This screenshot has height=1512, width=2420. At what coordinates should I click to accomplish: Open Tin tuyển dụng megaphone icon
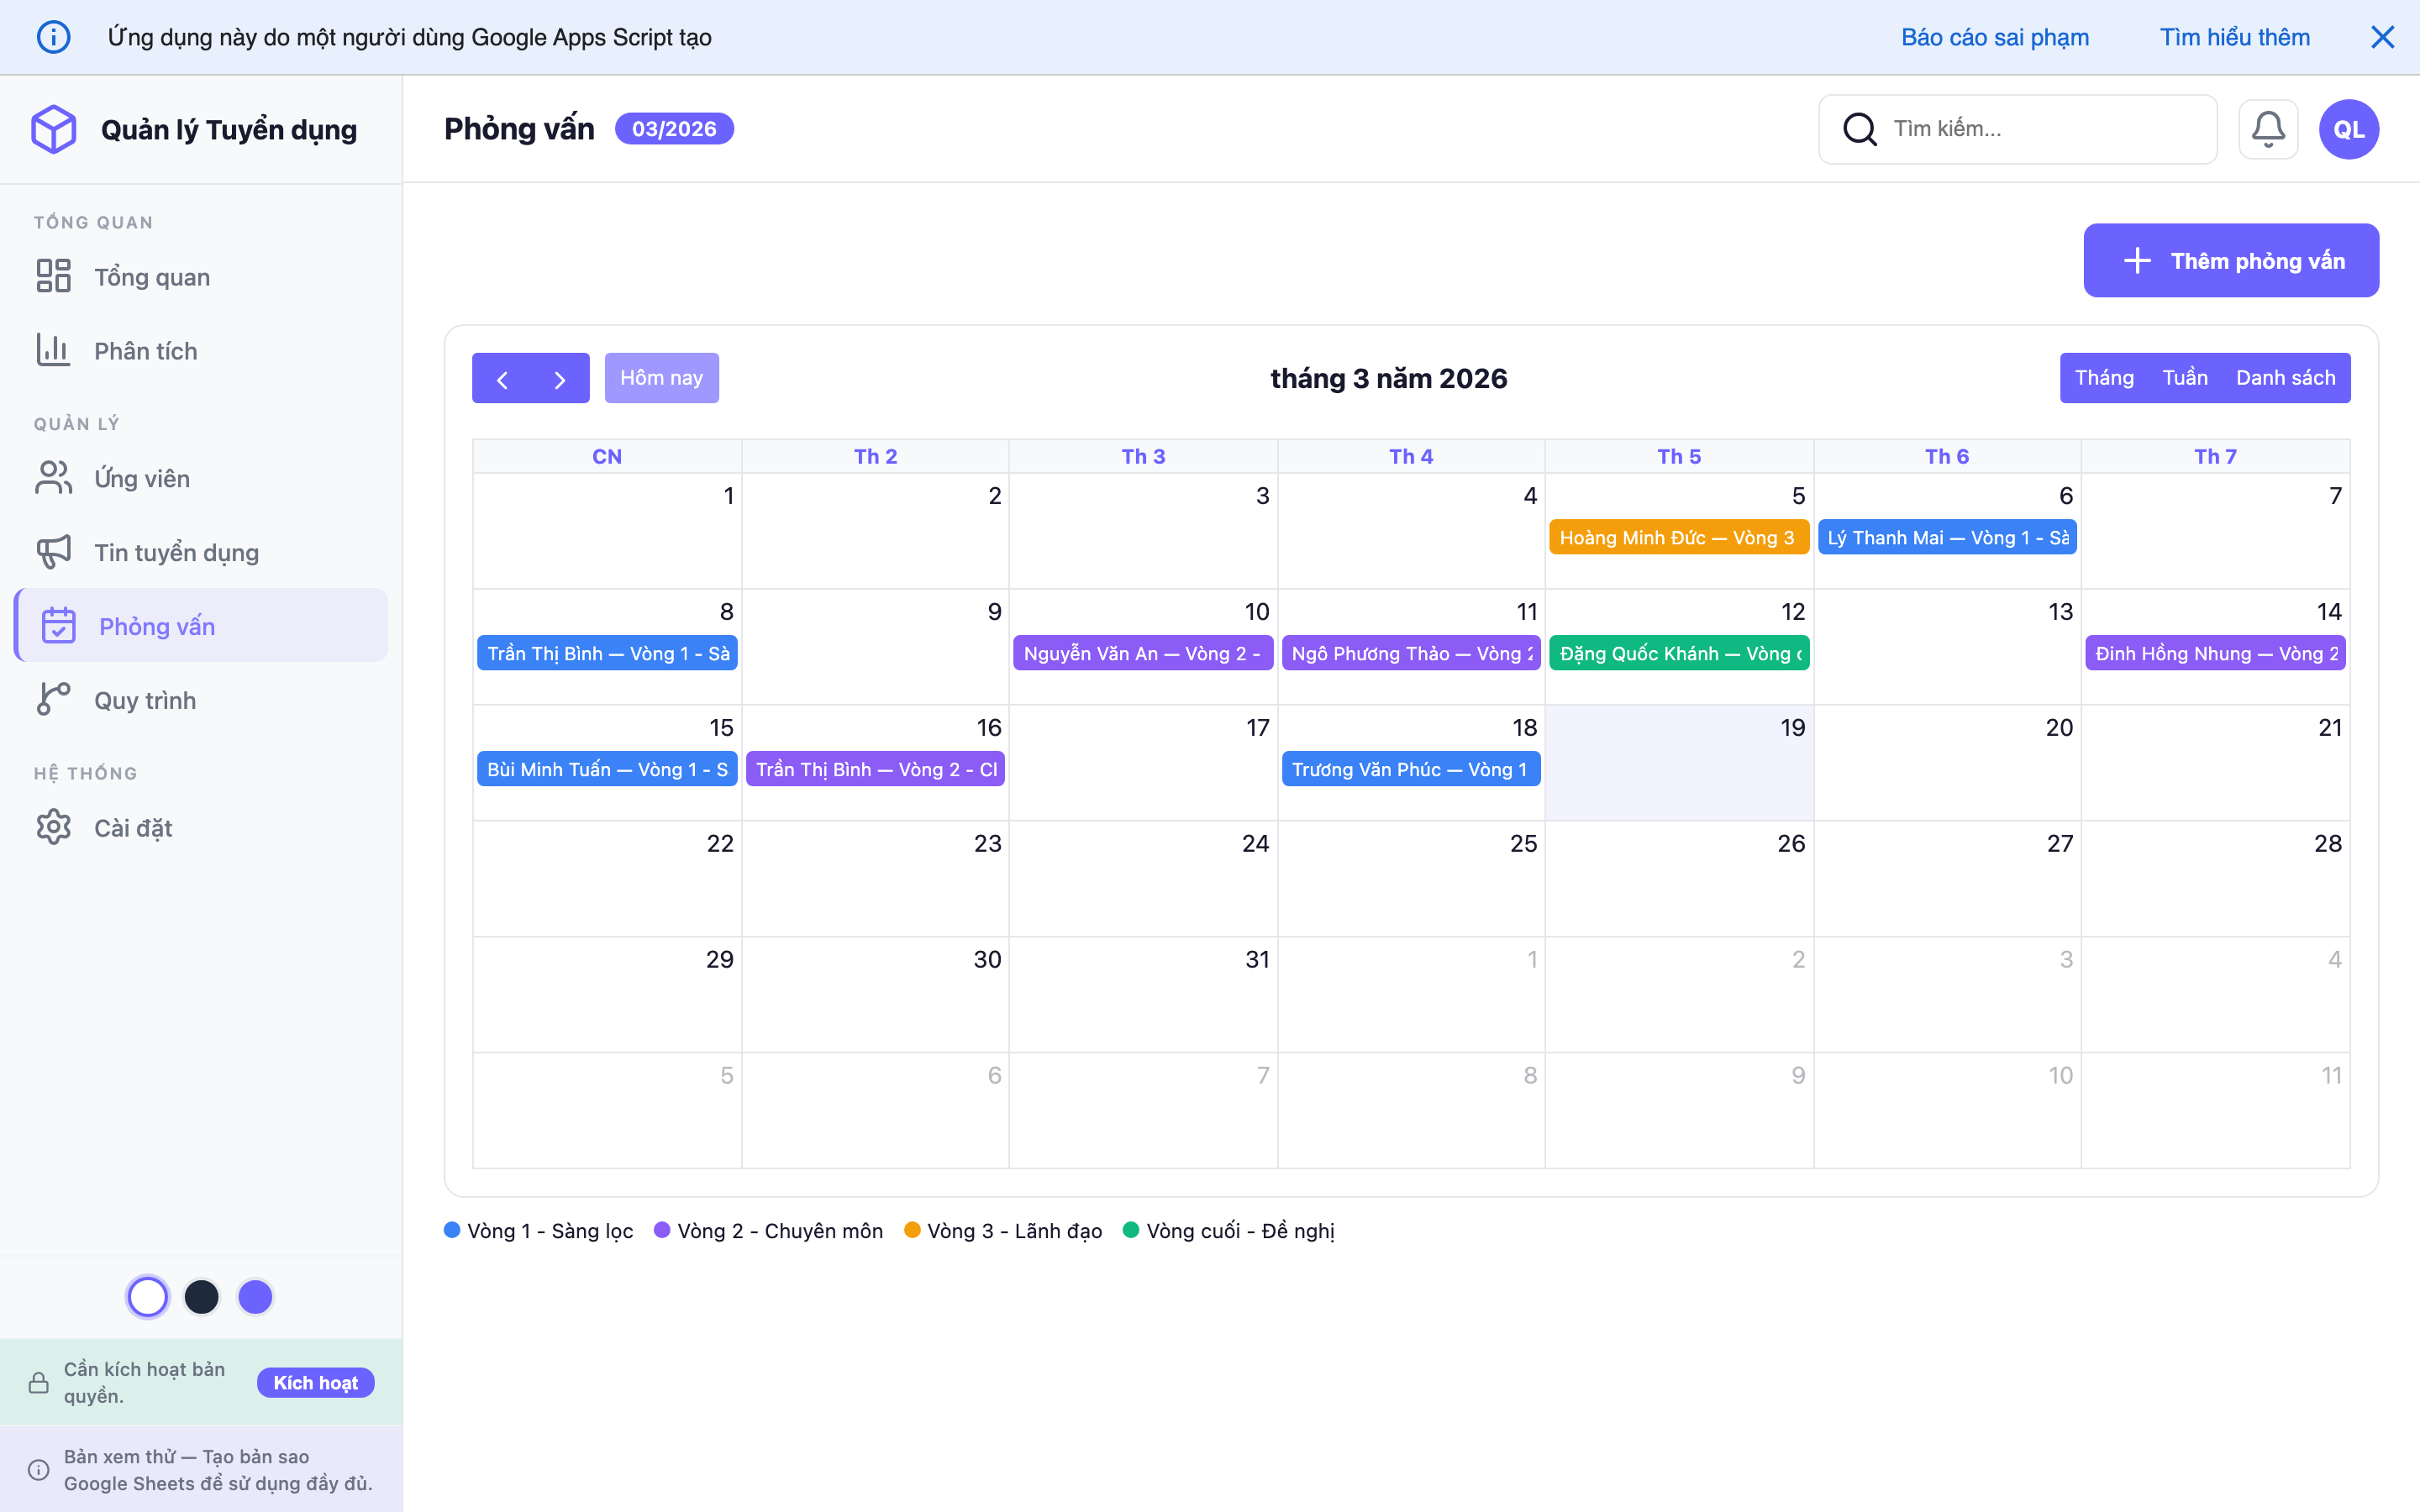coord(54,552)
